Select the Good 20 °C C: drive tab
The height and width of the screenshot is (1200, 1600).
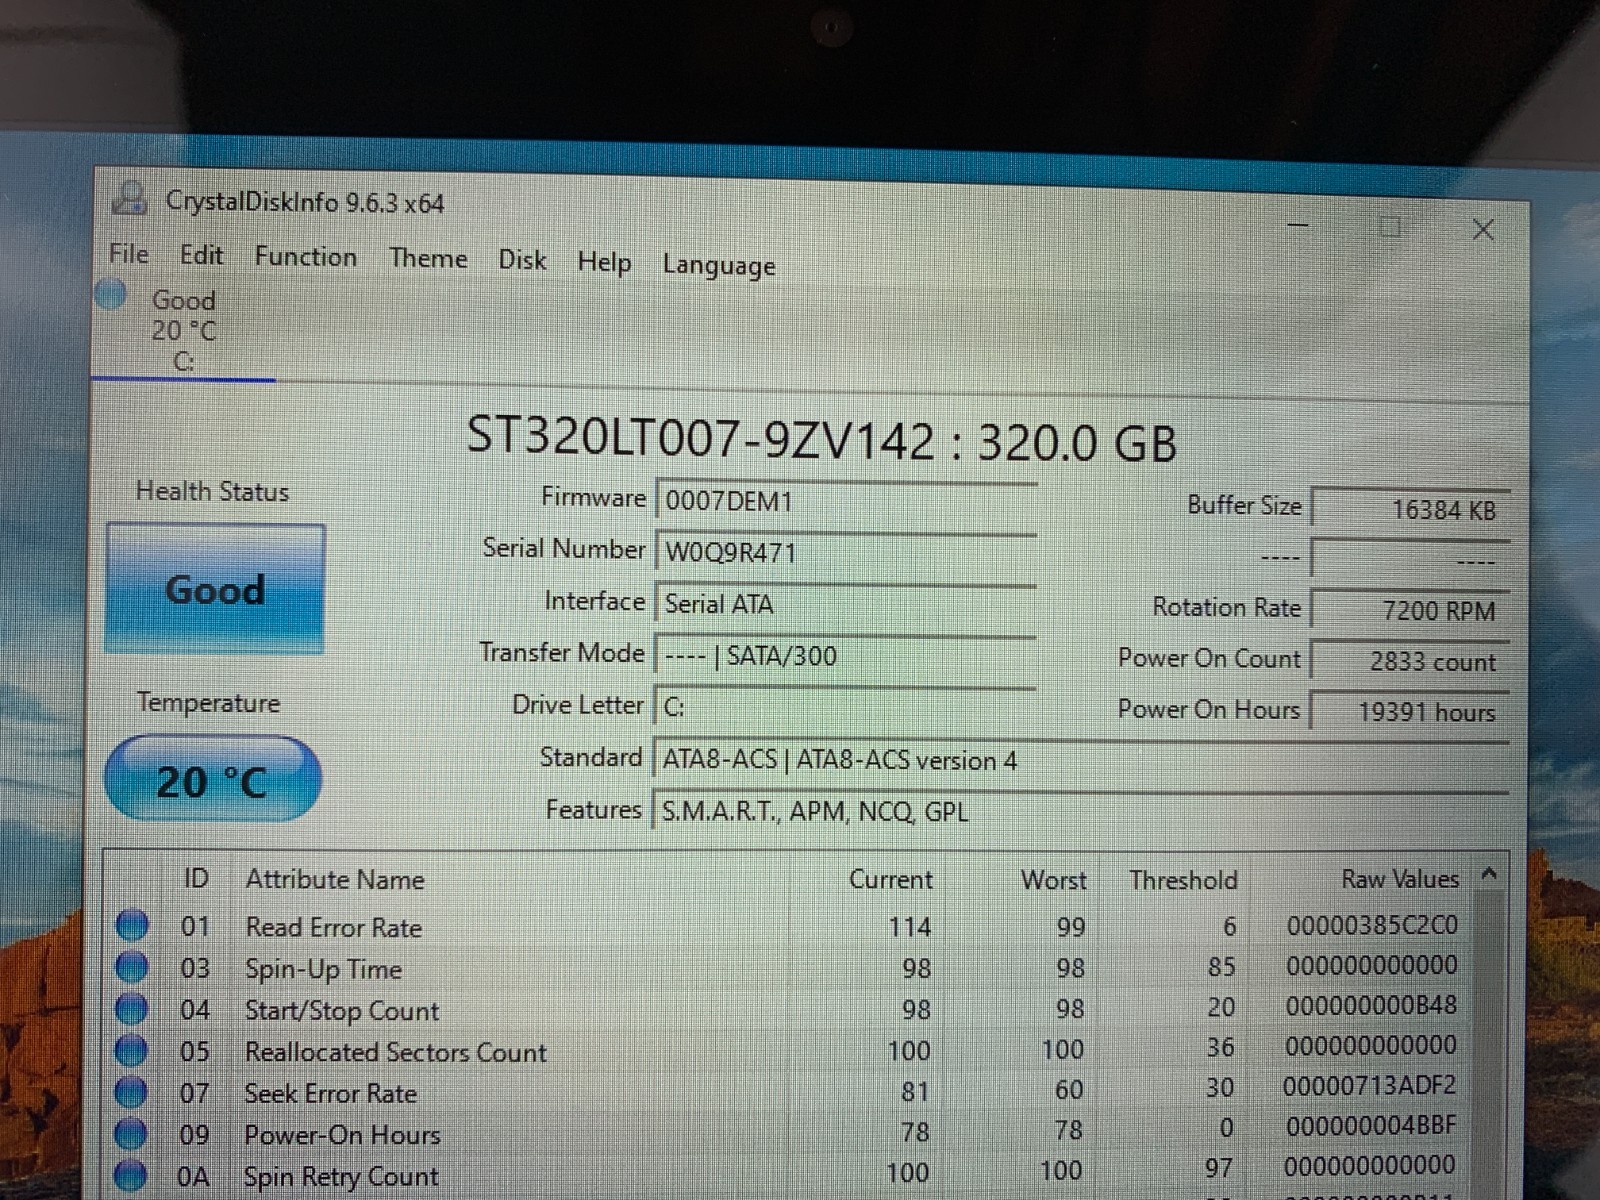[183, 330]
